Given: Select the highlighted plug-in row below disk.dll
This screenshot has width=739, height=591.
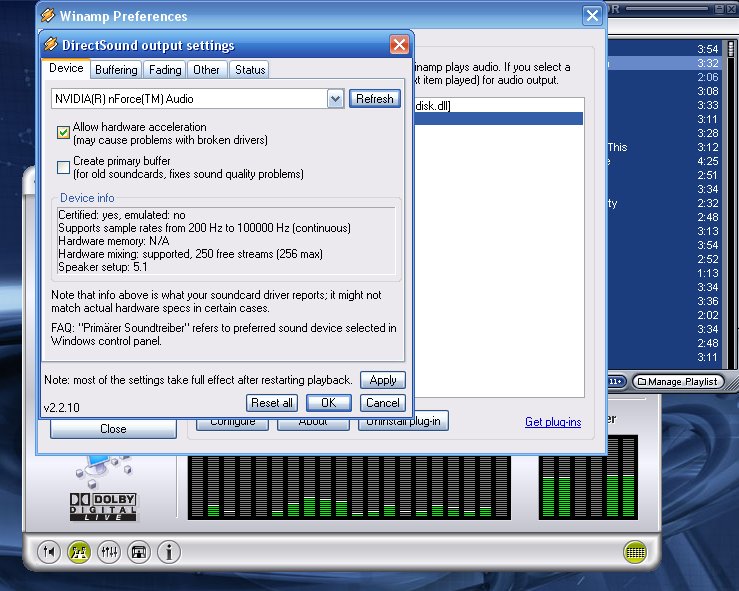Looking at the screenshot, I should 499,118.
